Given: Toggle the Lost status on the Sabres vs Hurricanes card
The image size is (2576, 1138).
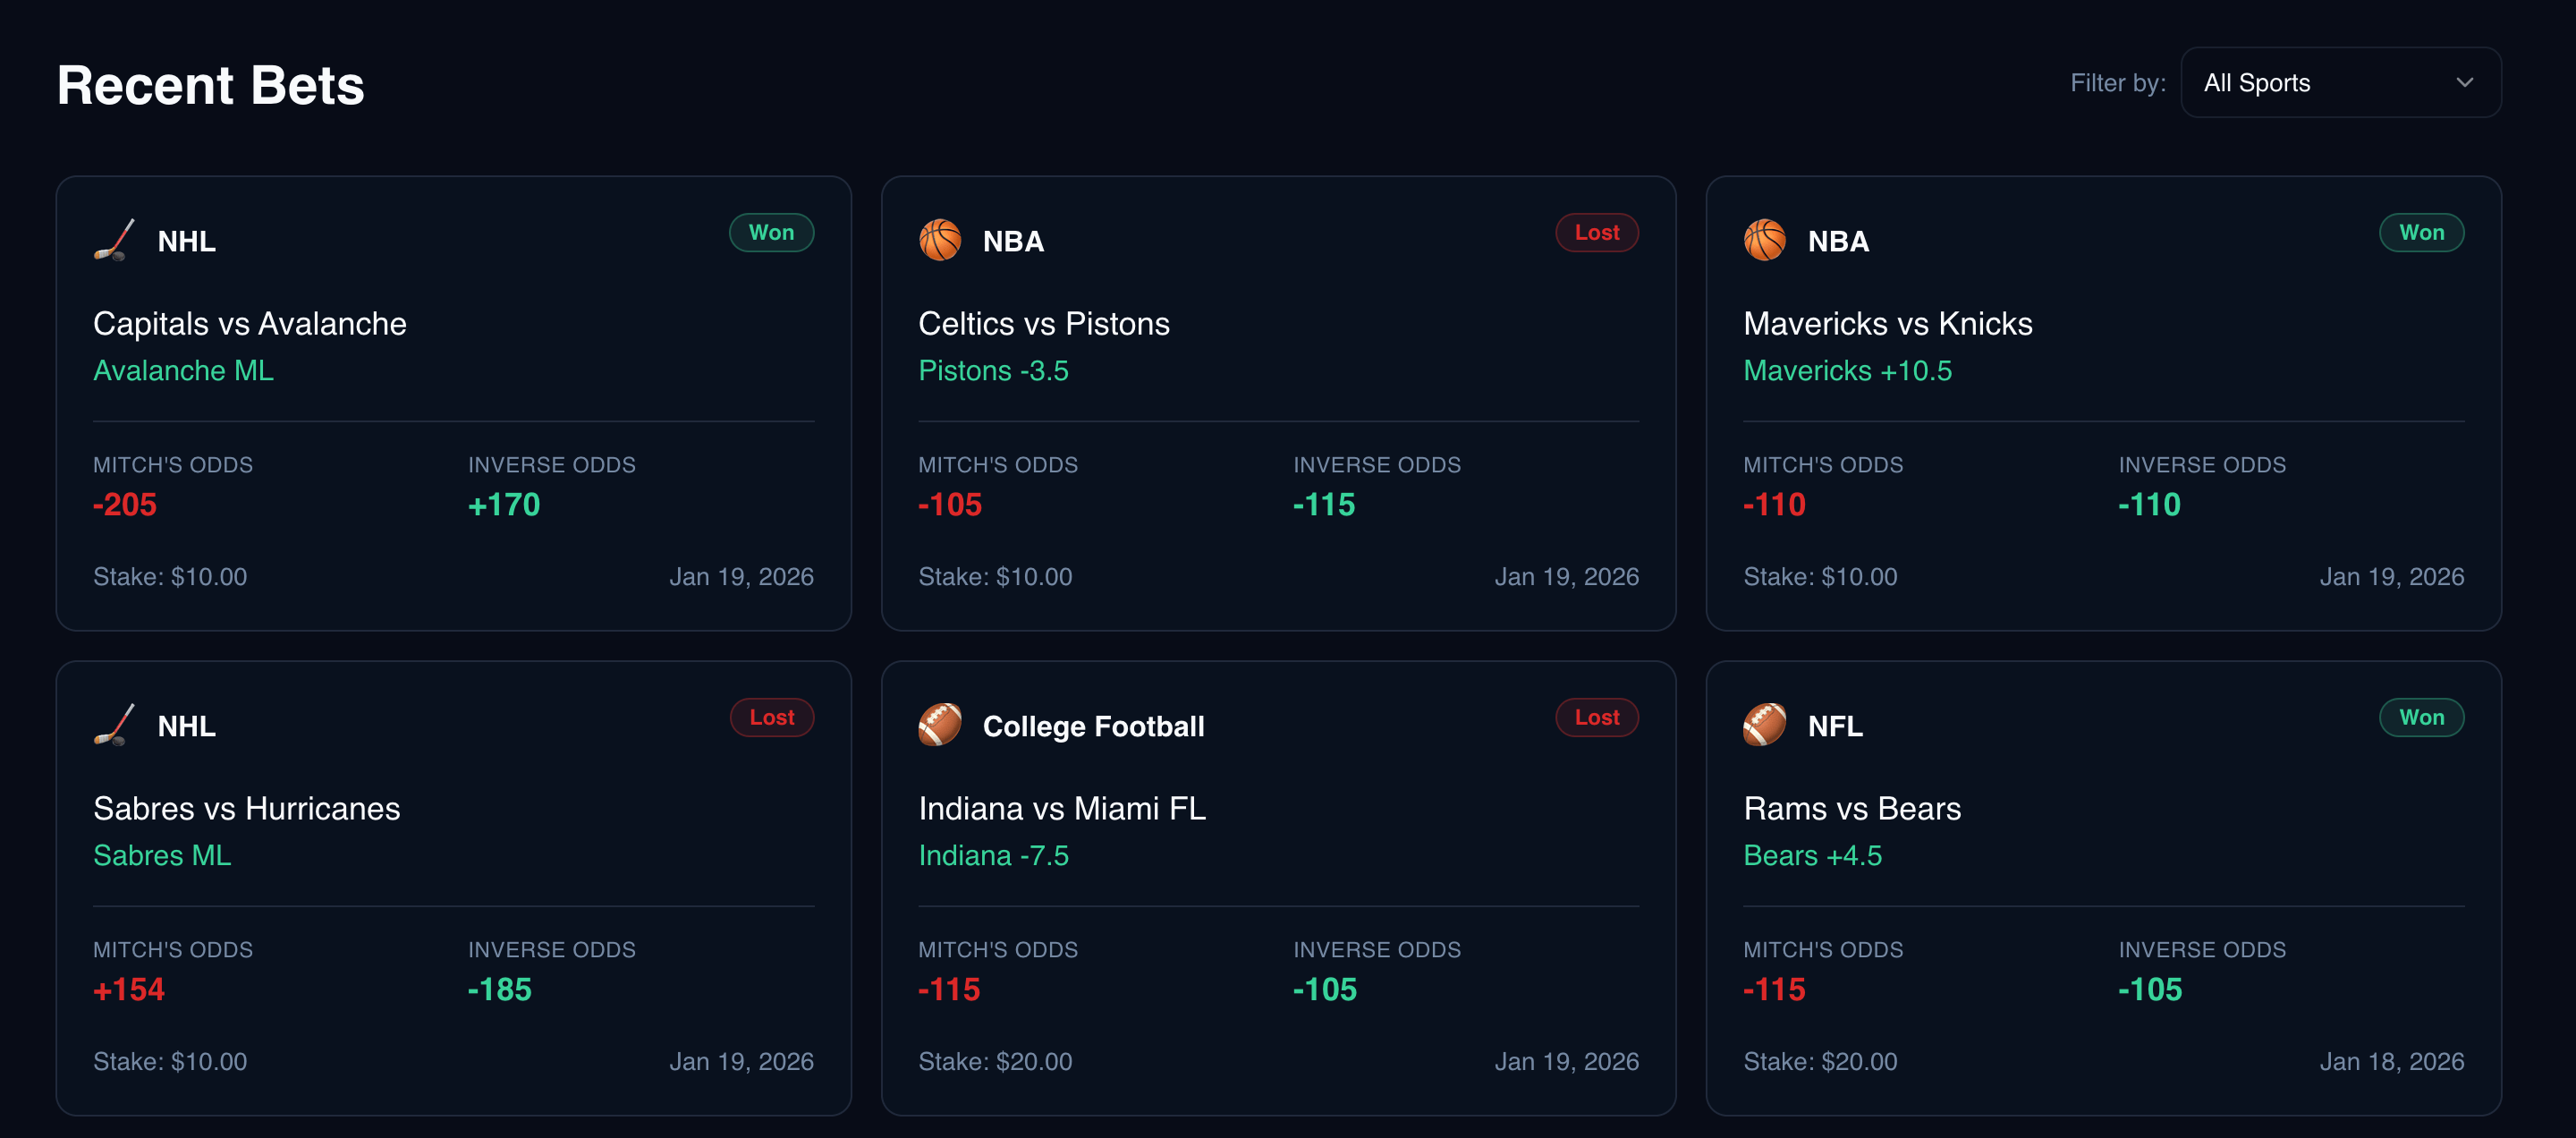Looking at the screenshot, I should tap(771, 717).
